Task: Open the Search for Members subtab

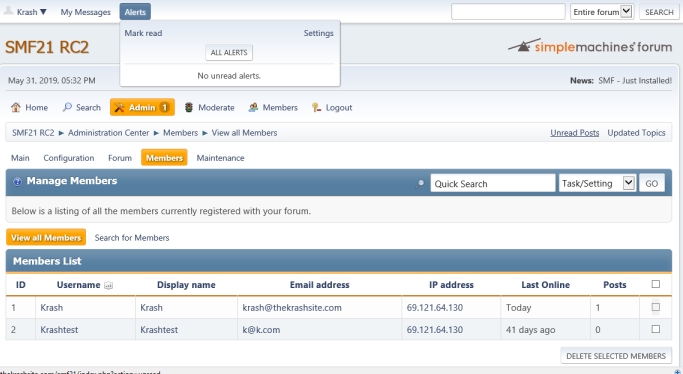Action: tap(132, 238)
